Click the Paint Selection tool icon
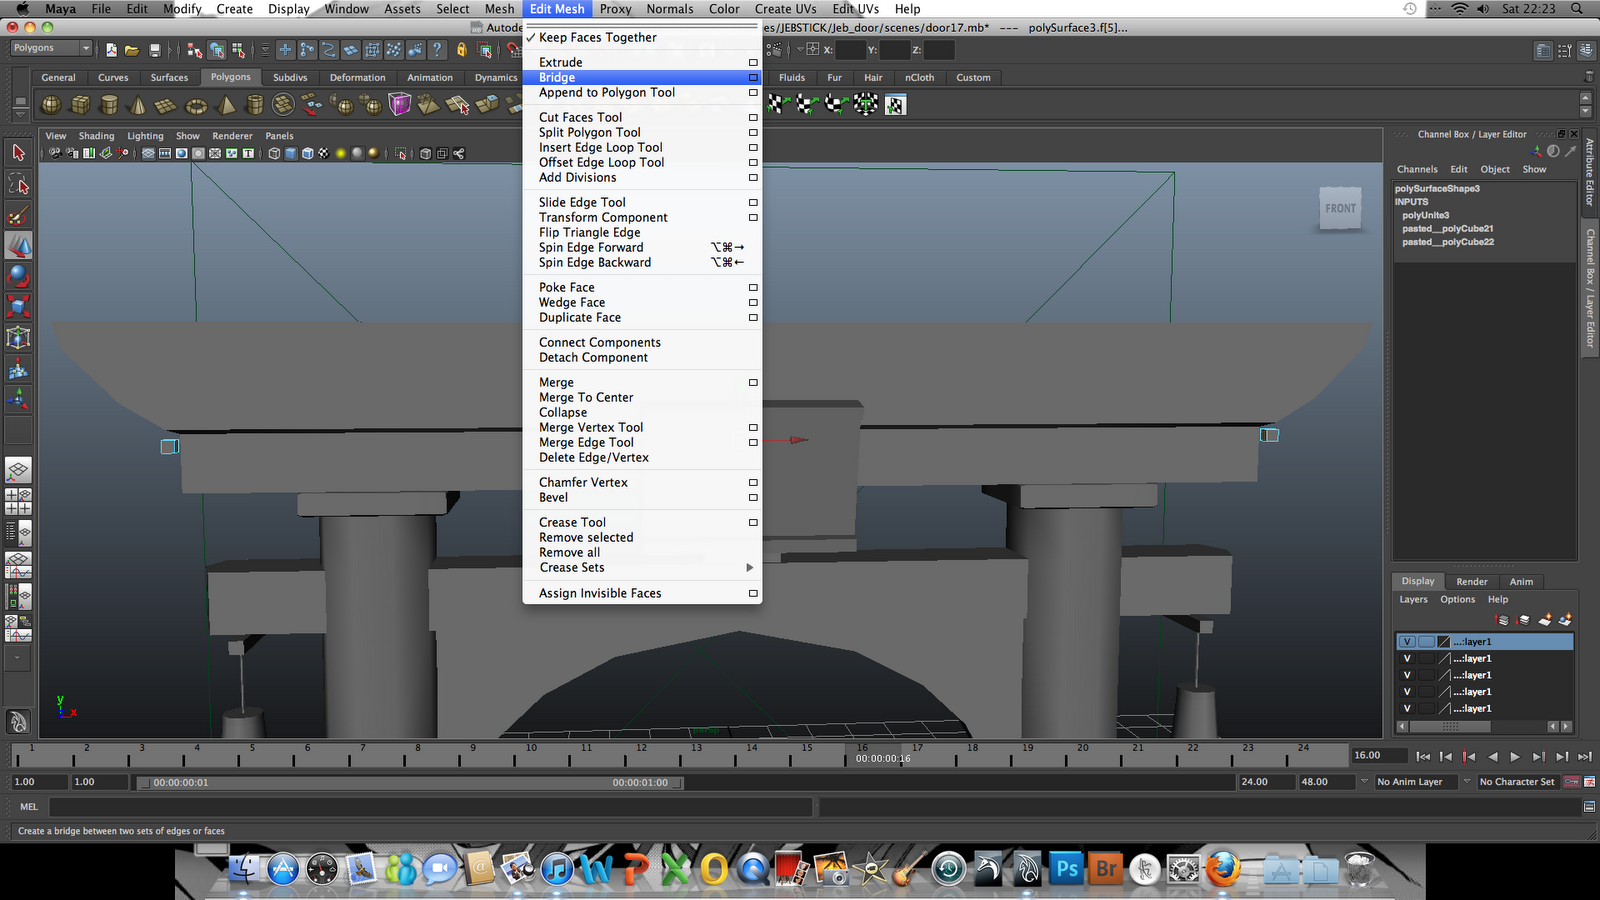1600x900 pixels. [x=18, y=215]
